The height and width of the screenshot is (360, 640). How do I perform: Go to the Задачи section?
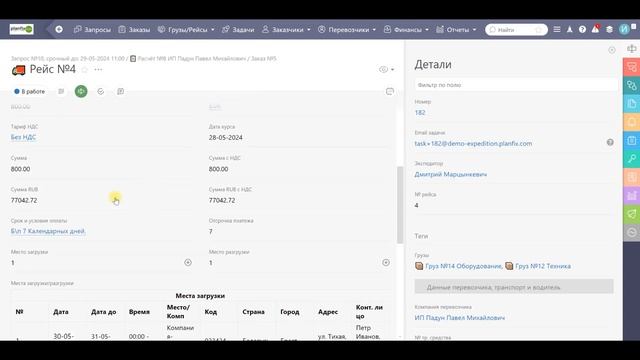[x=238, y=29]
